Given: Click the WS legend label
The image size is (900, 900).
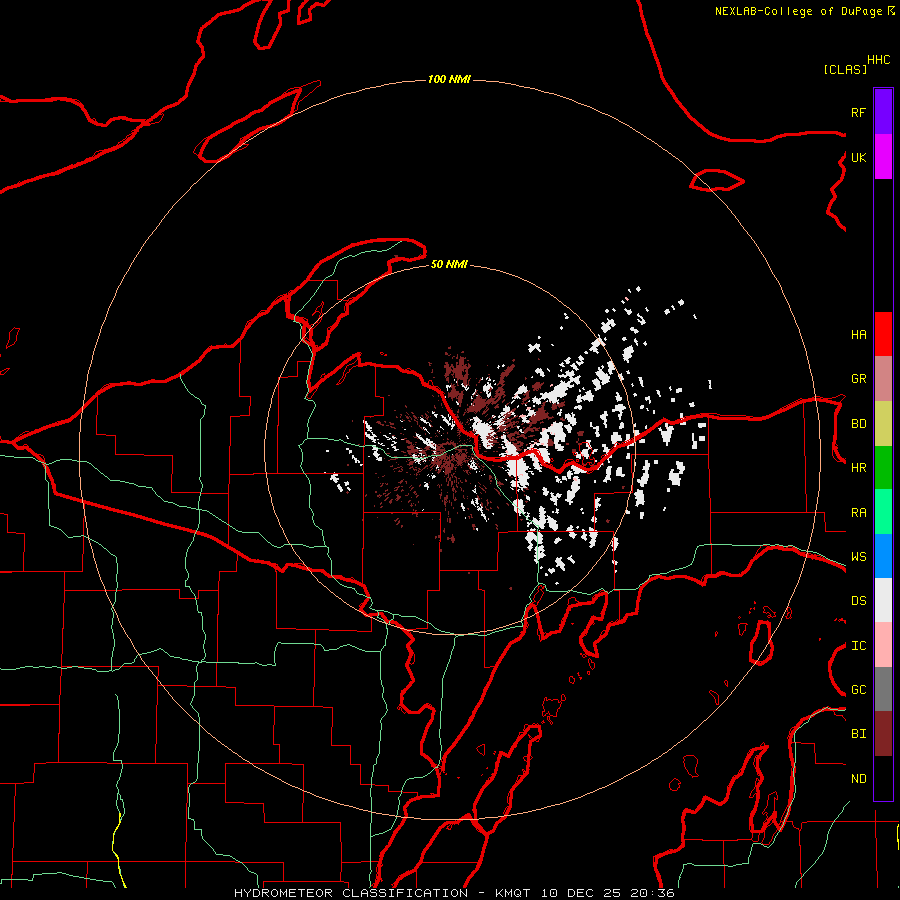Looking at the screenshot, I should (x=858, y=556).
